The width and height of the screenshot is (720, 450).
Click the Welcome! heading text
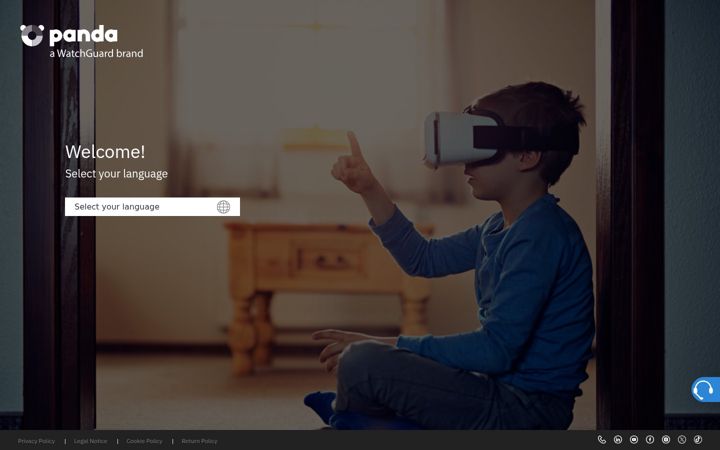tap(105, 152)
